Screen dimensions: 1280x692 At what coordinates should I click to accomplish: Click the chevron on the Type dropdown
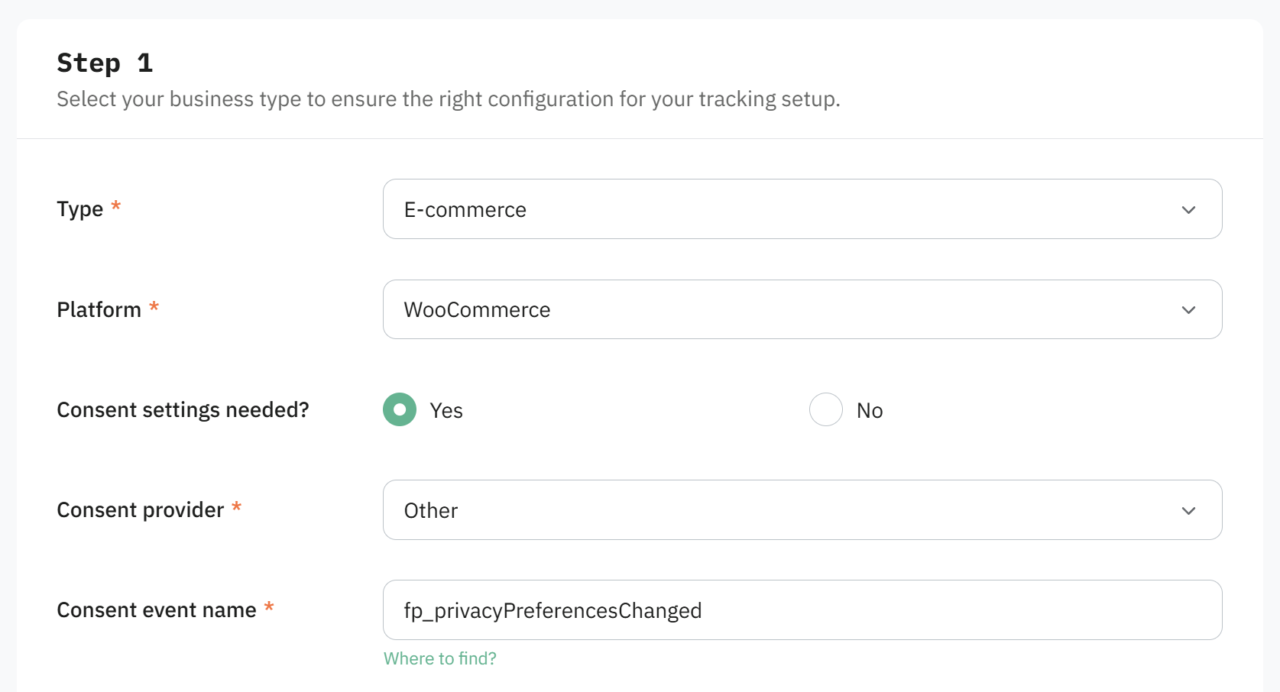click(x=1188, y=209)
